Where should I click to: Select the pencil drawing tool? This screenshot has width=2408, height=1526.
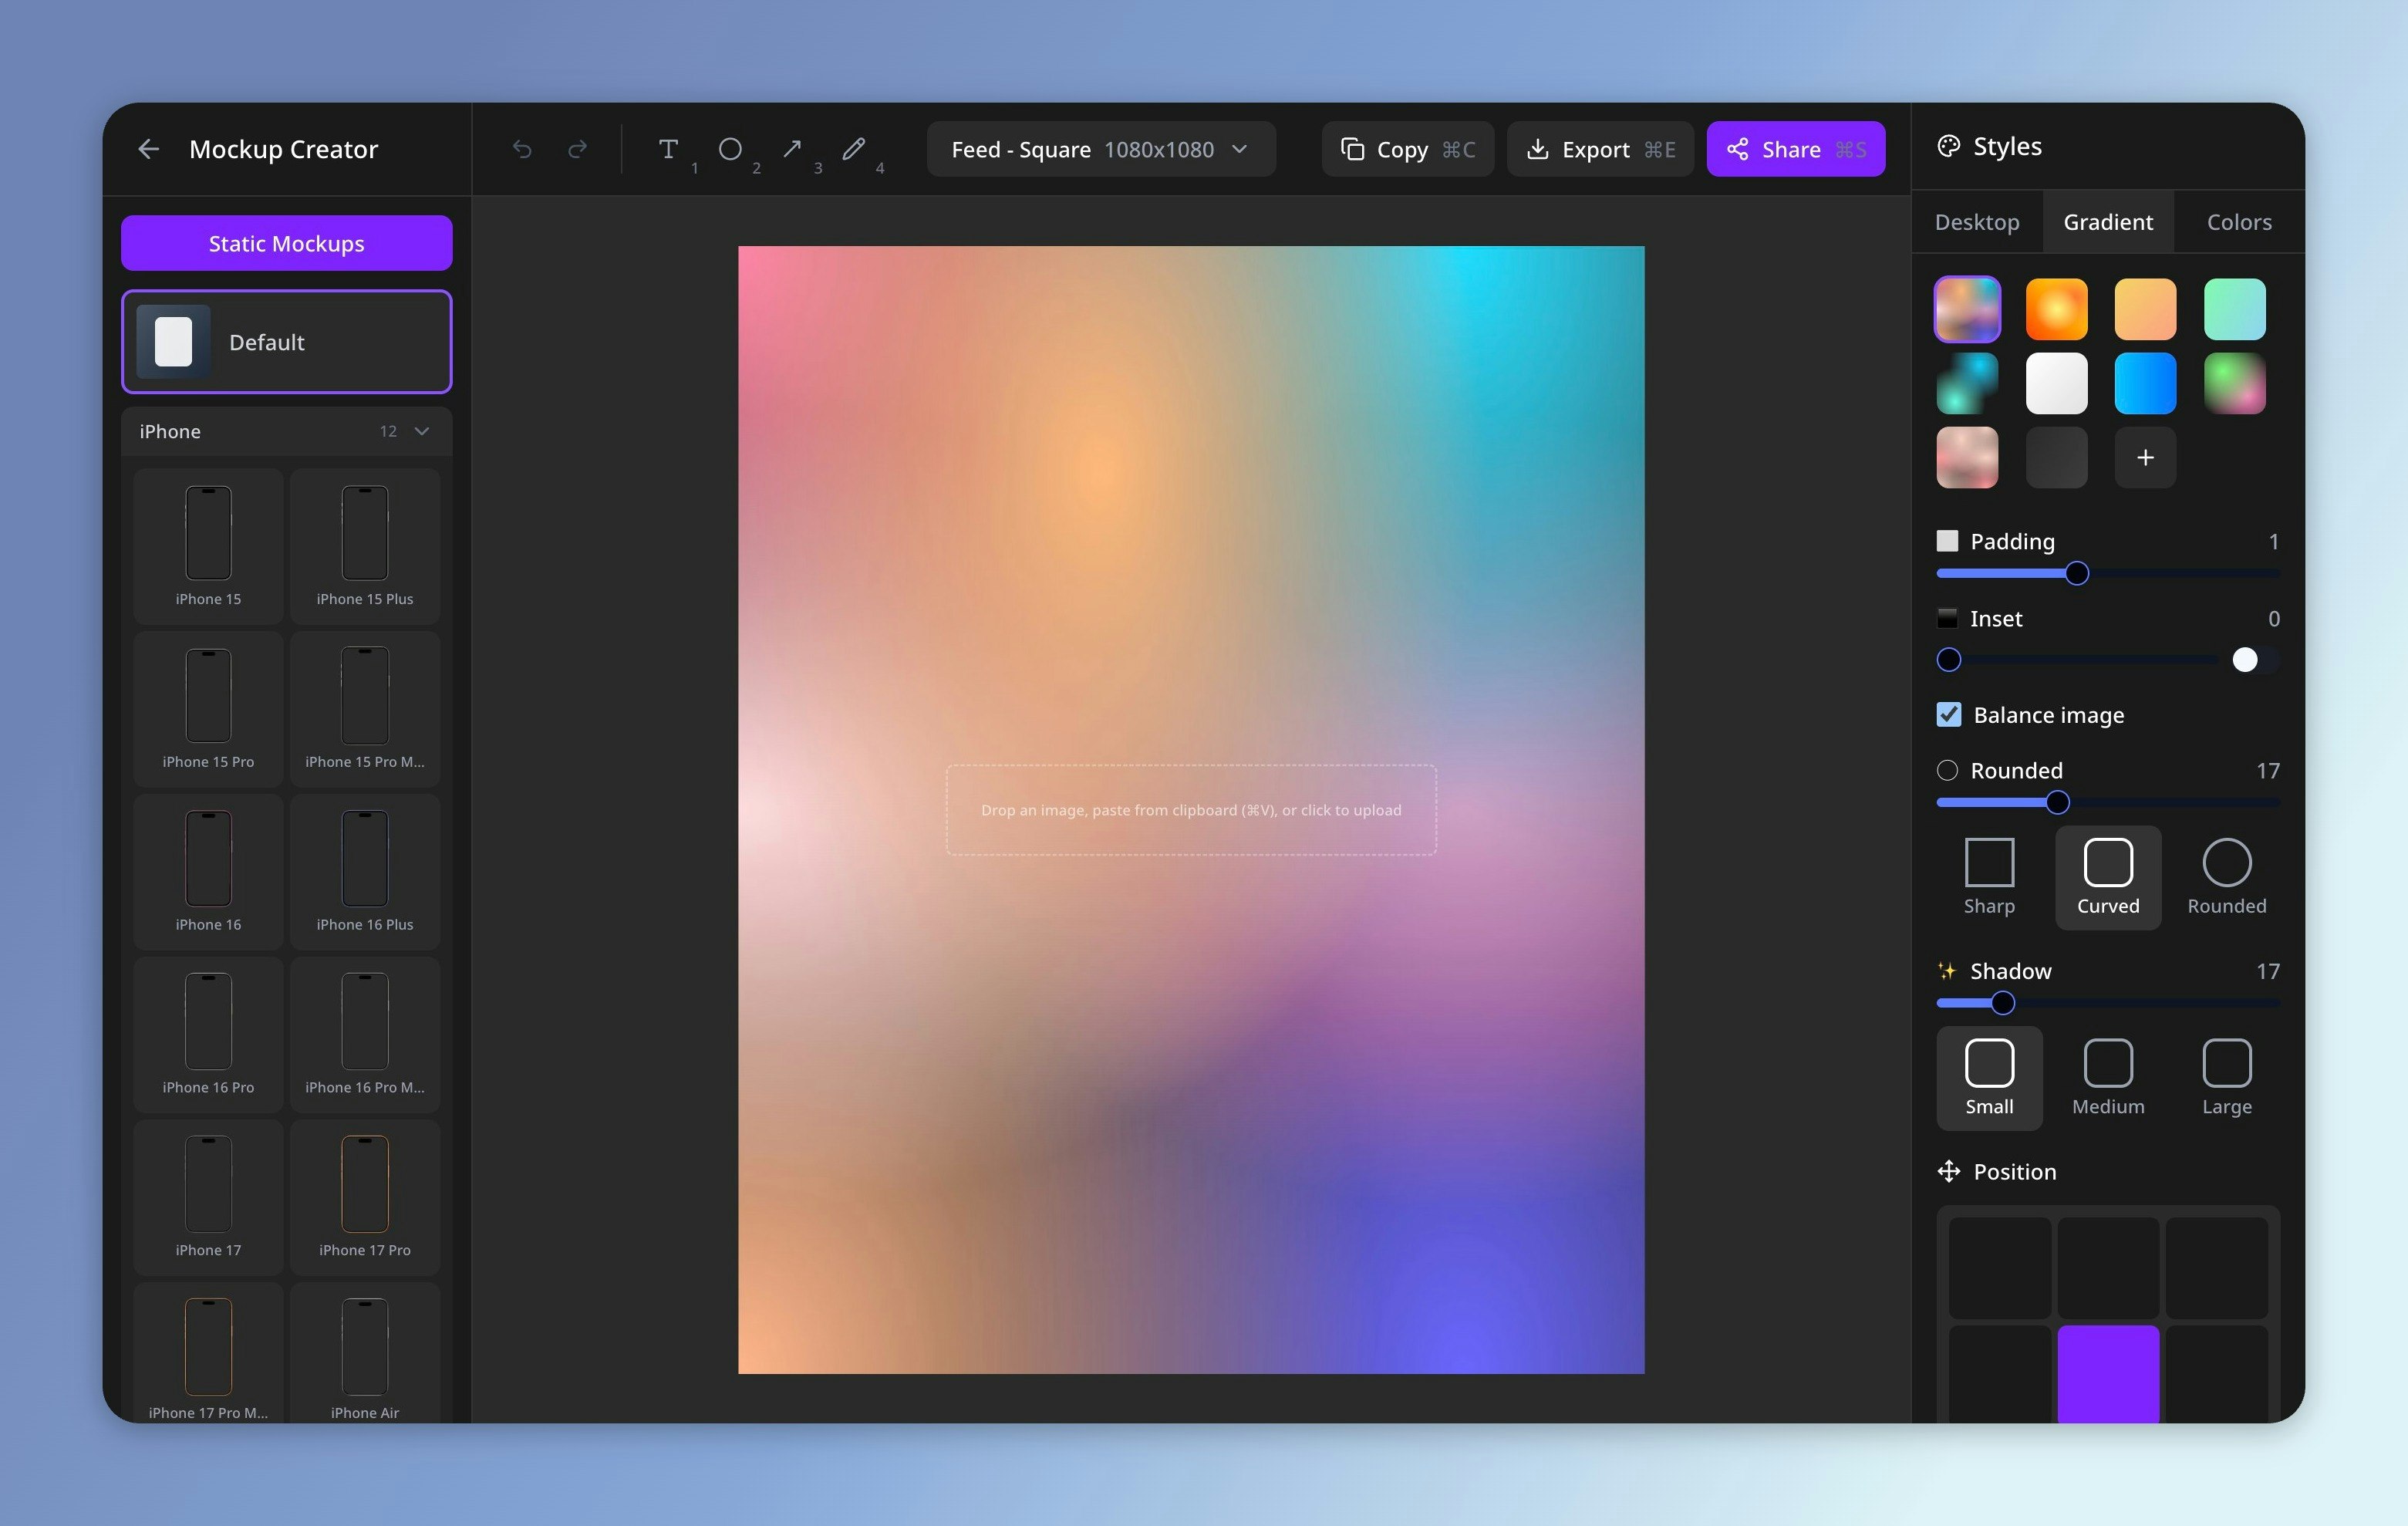(x=854, y=148)
